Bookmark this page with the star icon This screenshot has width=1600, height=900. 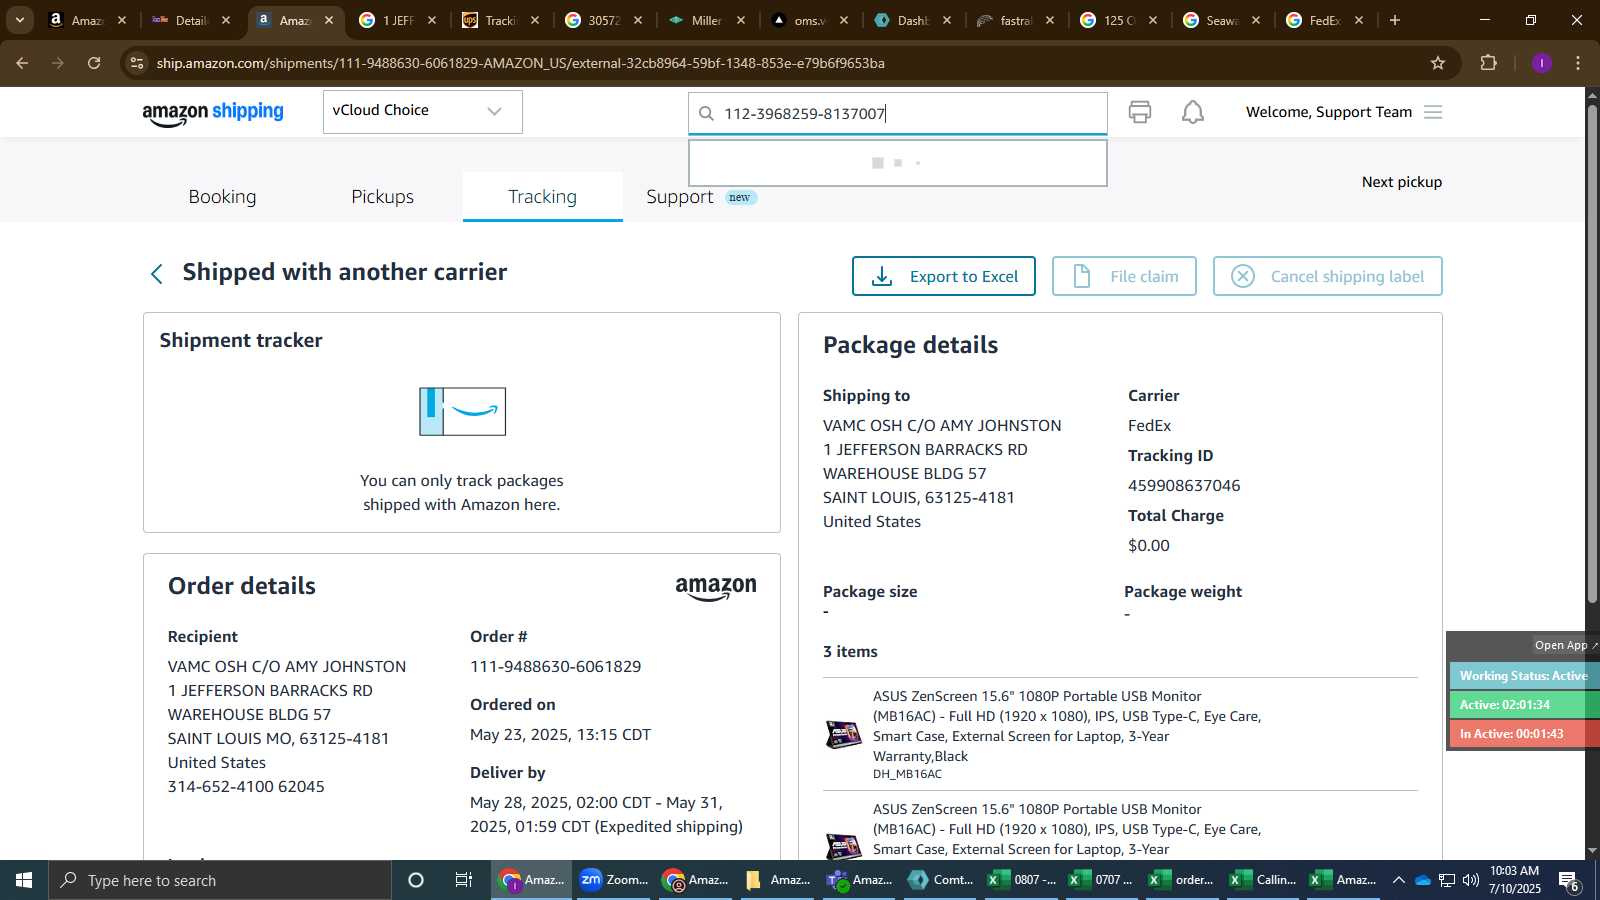pyautogui.click(x=1438, y=63)
